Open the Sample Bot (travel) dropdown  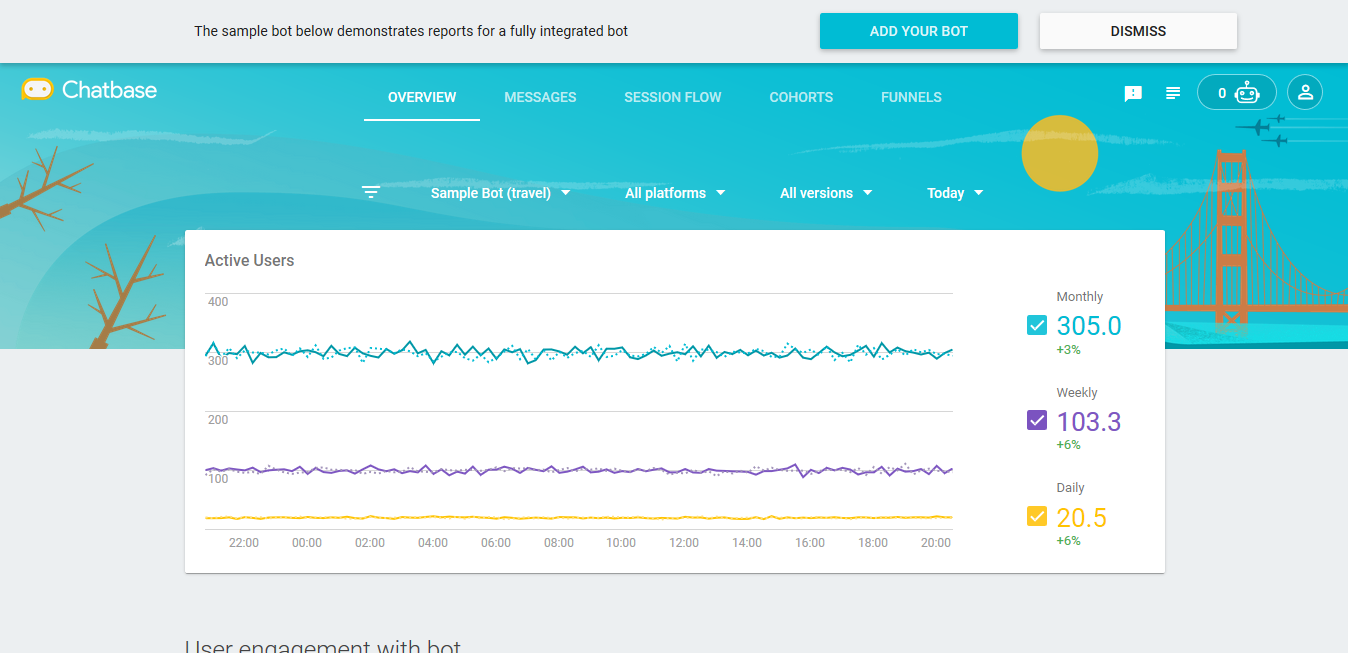[500, 193]
